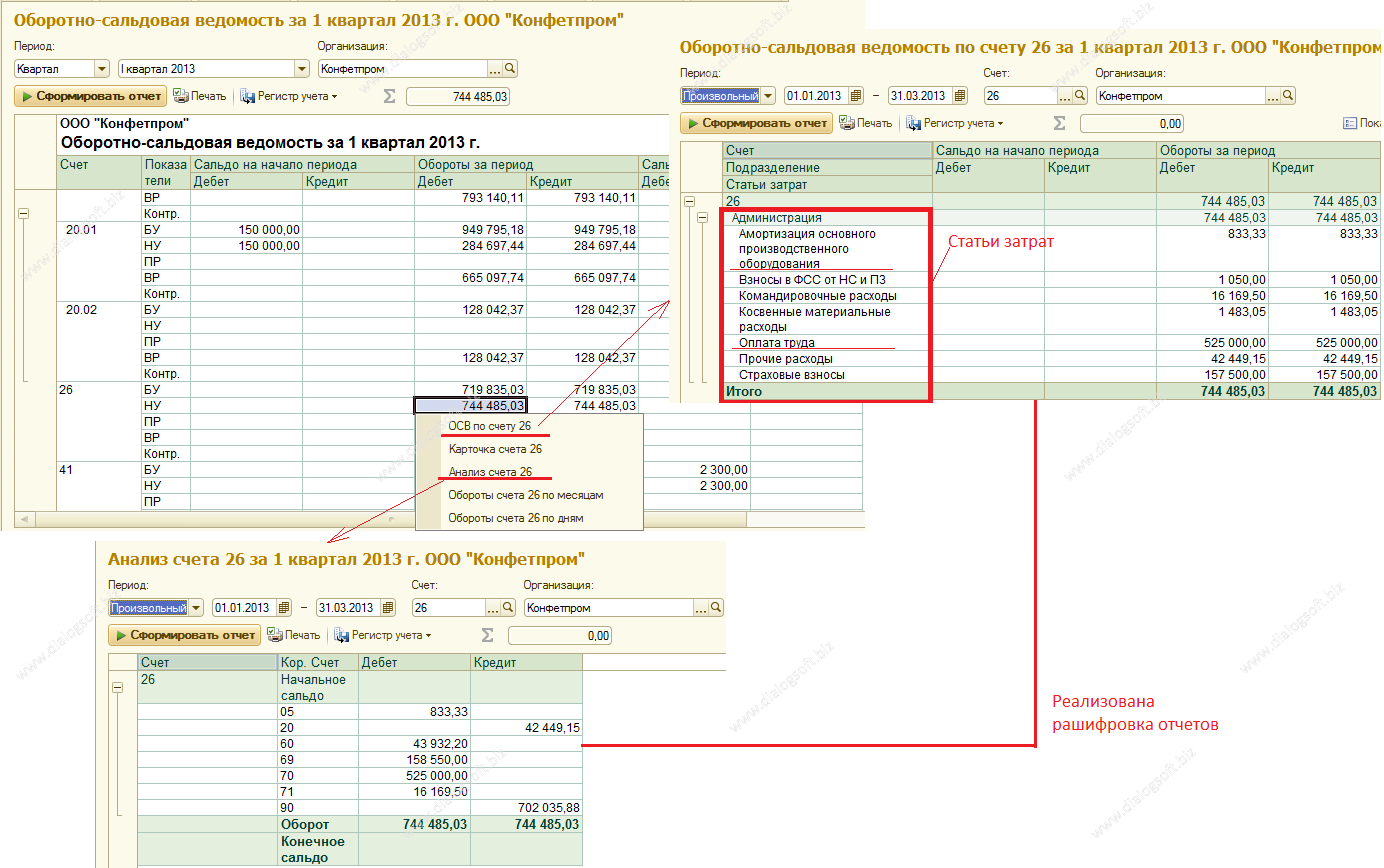The width and height of the screenshot is (1384, 868).
Task: Click into Организация field in Анализ счета 26 window
Action: (x=609, y=608)
